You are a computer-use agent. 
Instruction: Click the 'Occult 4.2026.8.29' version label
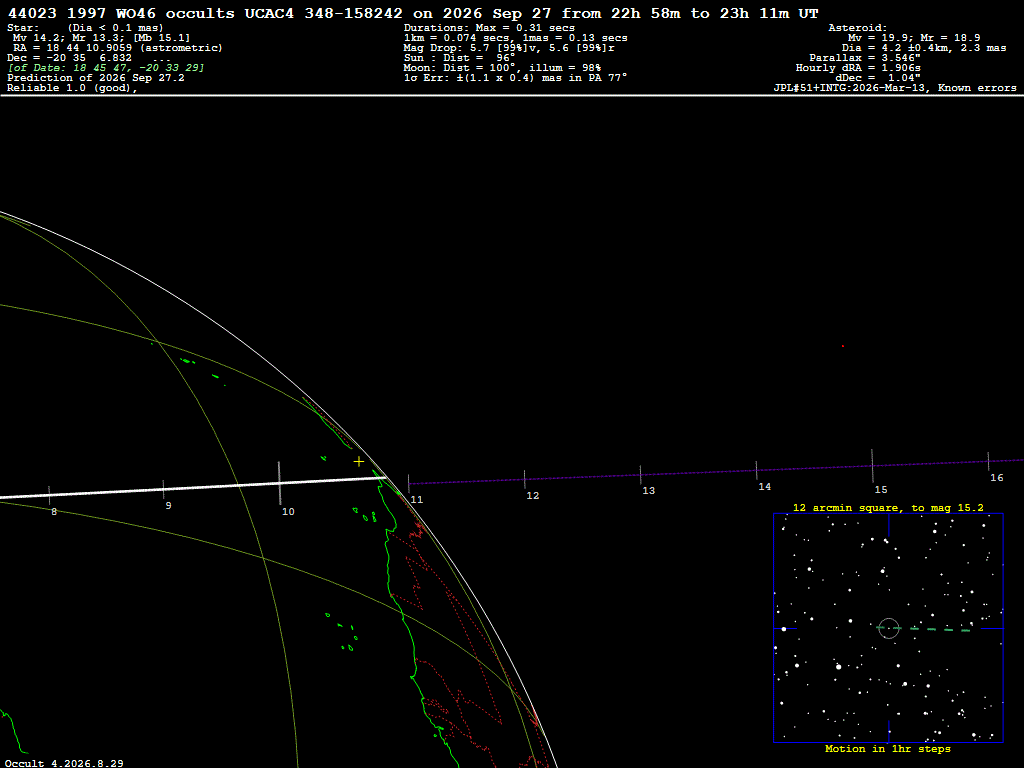64,763
